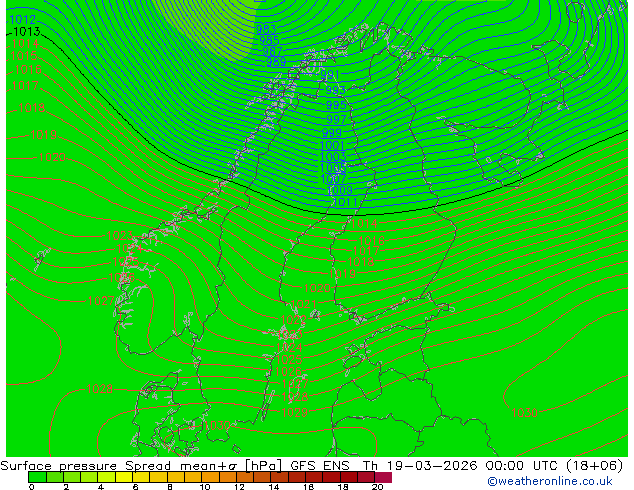634x490 pixels.
Task: Click the legend scale value 0
Action: tap(32, 487)
